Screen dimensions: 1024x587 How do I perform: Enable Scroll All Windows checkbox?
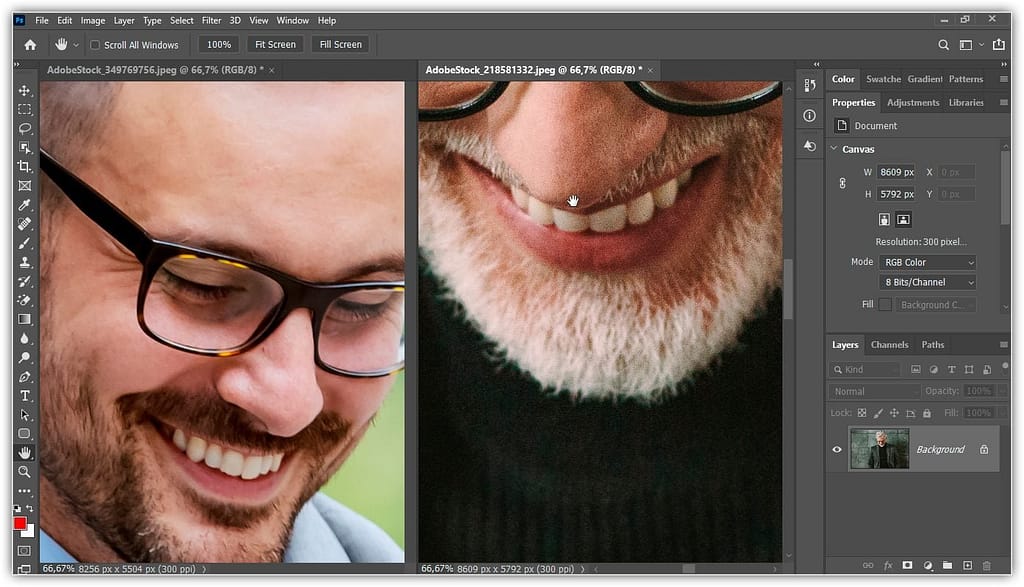coord(95,45)
